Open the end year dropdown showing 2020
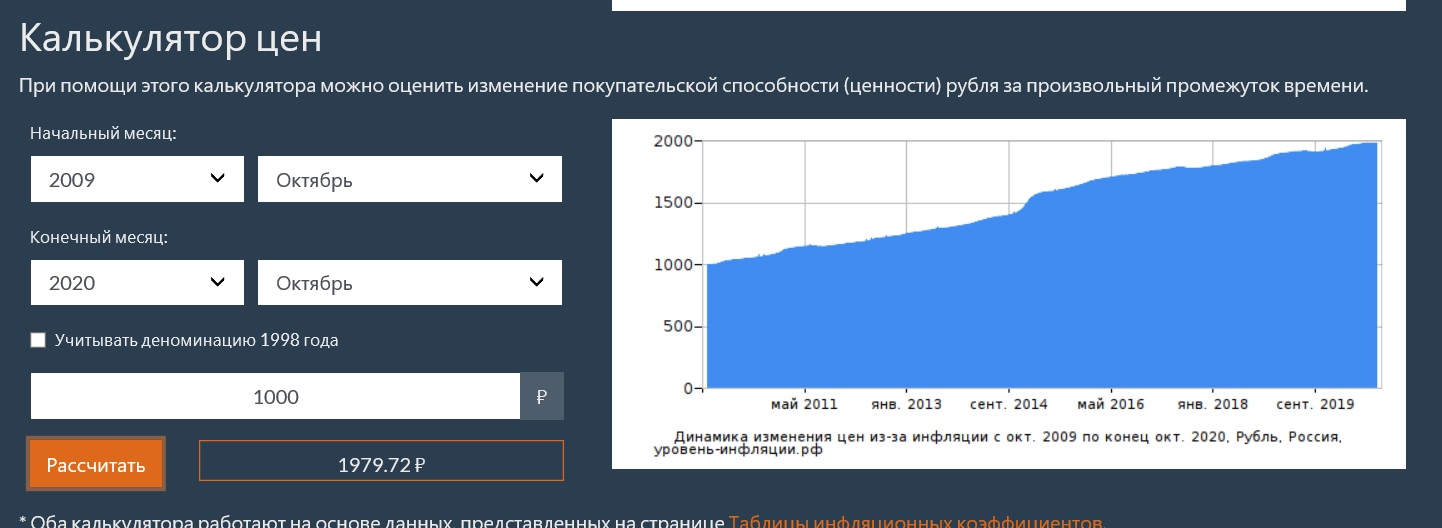The image size is (1442, 528). [x=137, y=283]
